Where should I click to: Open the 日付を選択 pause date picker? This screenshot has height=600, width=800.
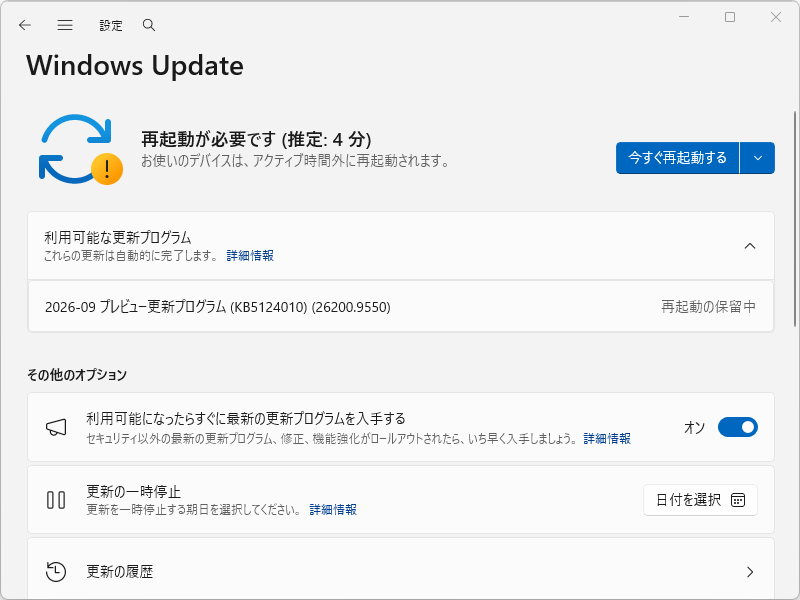click(700, 500)
